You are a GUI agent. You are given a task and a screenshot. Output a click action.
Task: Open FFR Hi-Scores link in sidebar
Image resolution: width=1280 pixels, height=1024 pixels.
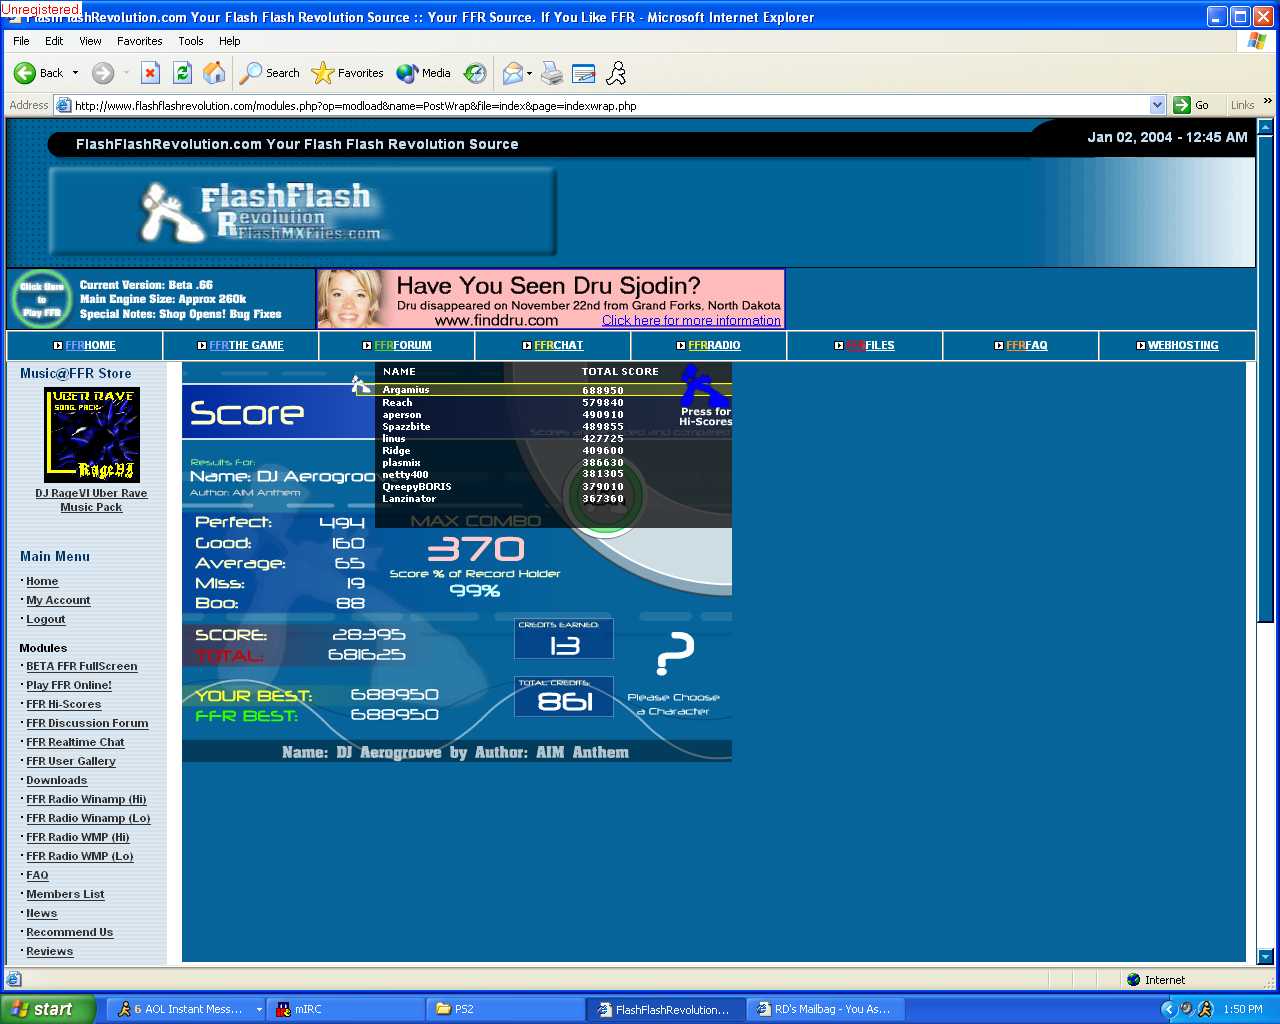coord(63,705)
